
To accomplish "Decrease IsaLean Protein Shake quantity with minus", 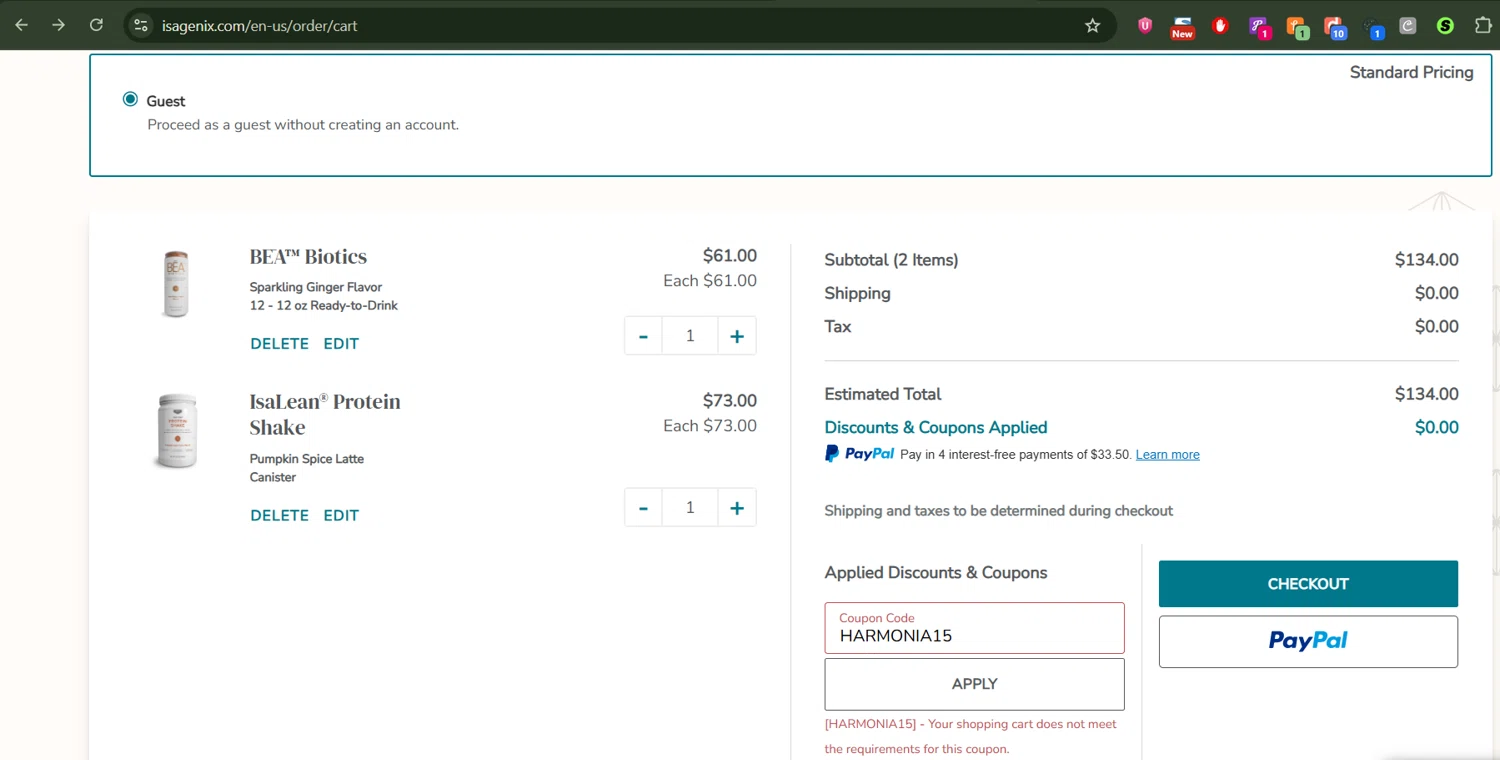I will [x=643, y=508].
